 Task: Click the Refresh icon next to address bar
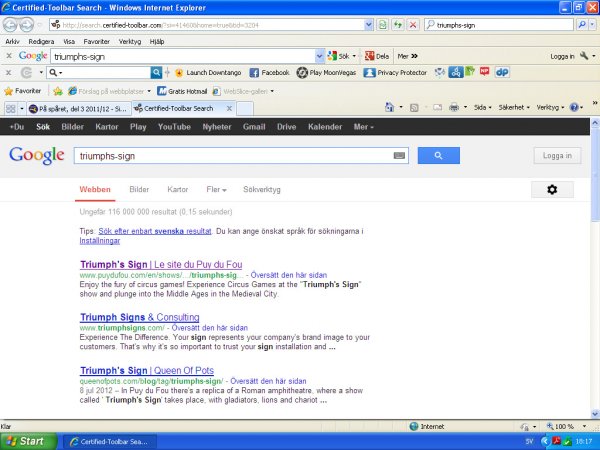point(398,25)
